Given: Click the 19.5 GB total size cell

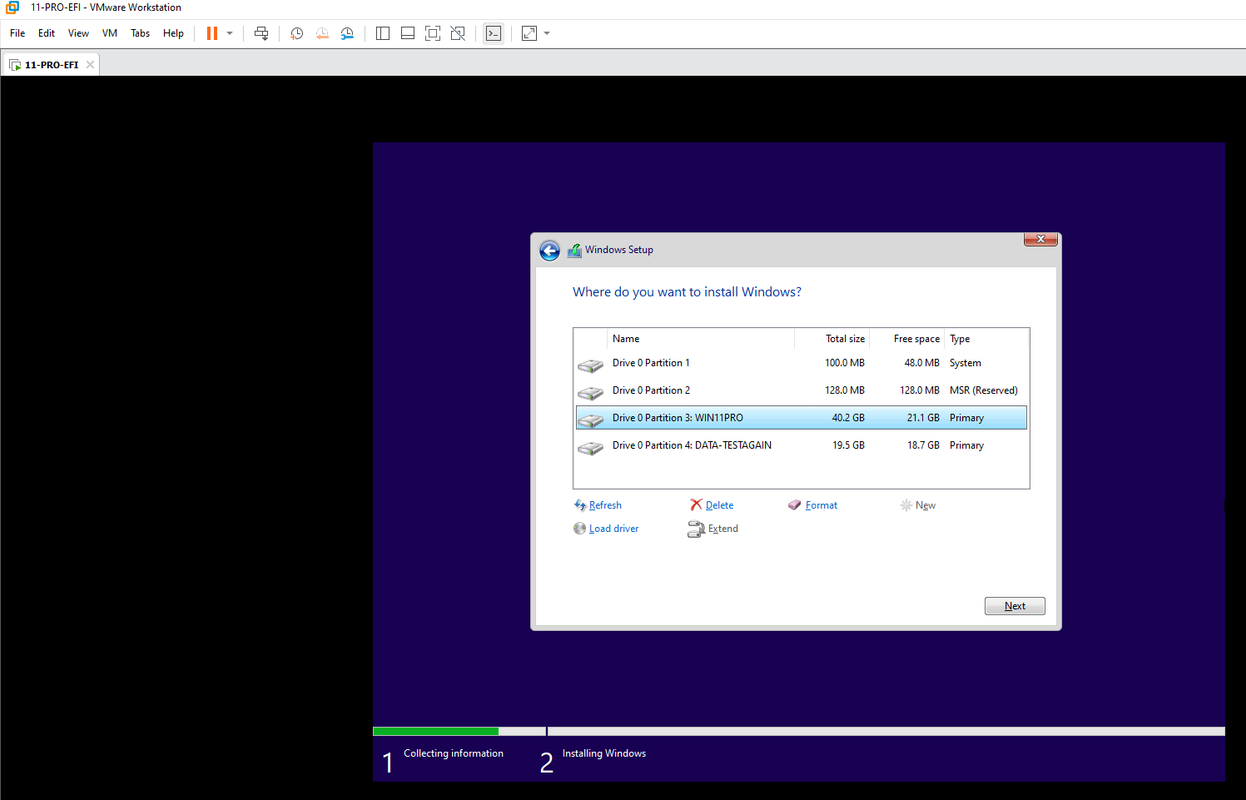Looking at the screenshot, I should coord(848,445).
